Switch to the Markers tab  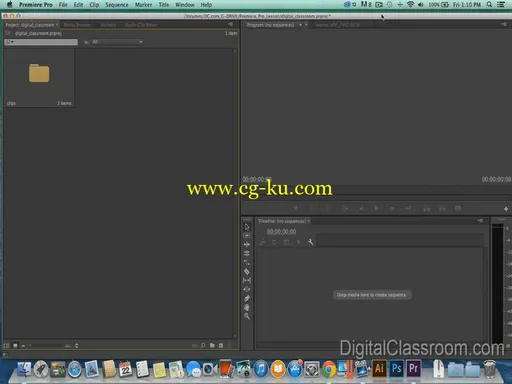tap(108, 25)
